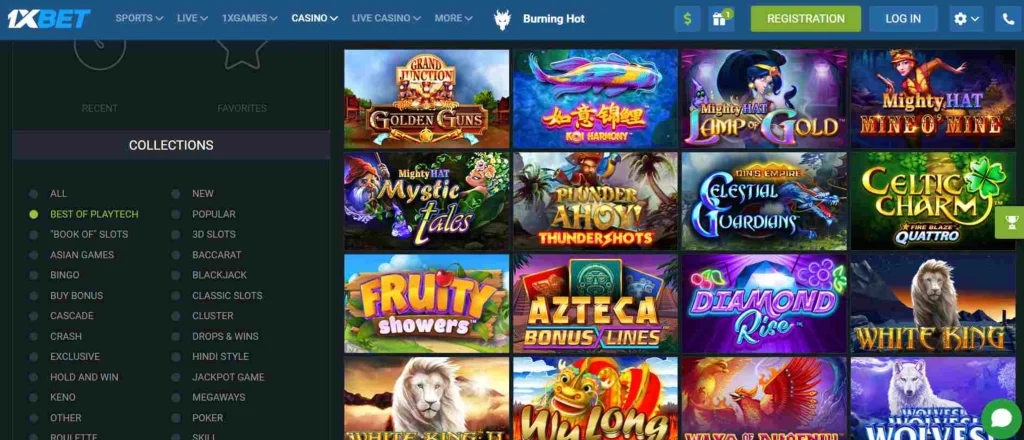Screen dimensions: 1024x440
Task: Expand the settings gear dropdown
Action: tap(966, 19)
